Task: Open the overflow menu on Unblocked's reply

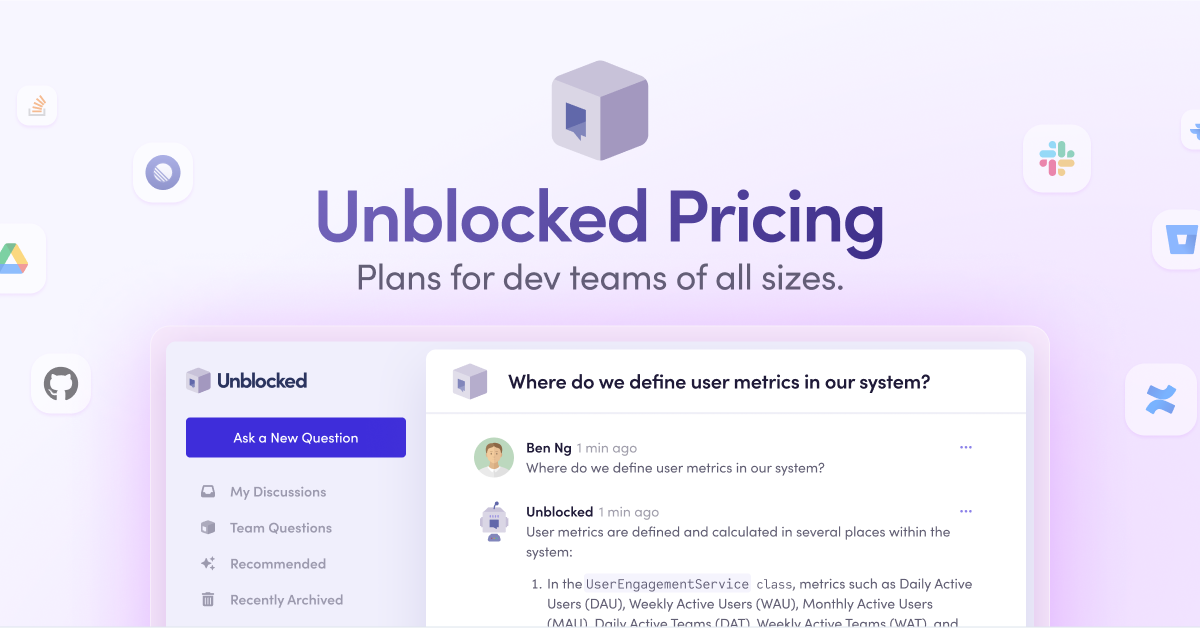Action: [966, 511]
